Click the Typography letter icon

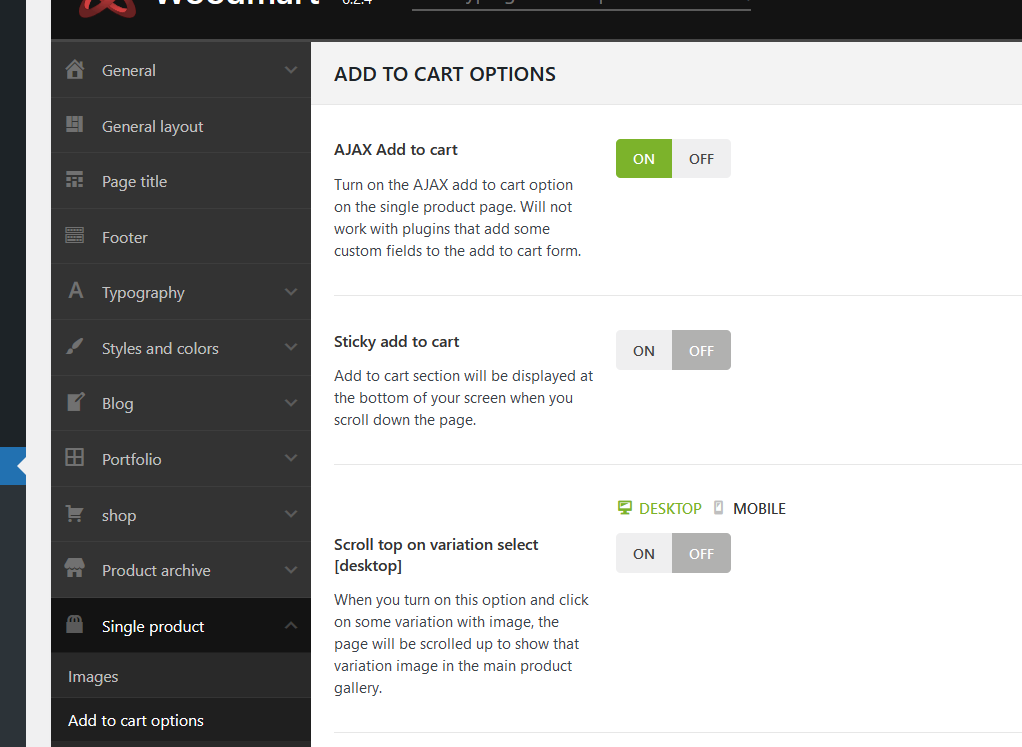[74, 292]
